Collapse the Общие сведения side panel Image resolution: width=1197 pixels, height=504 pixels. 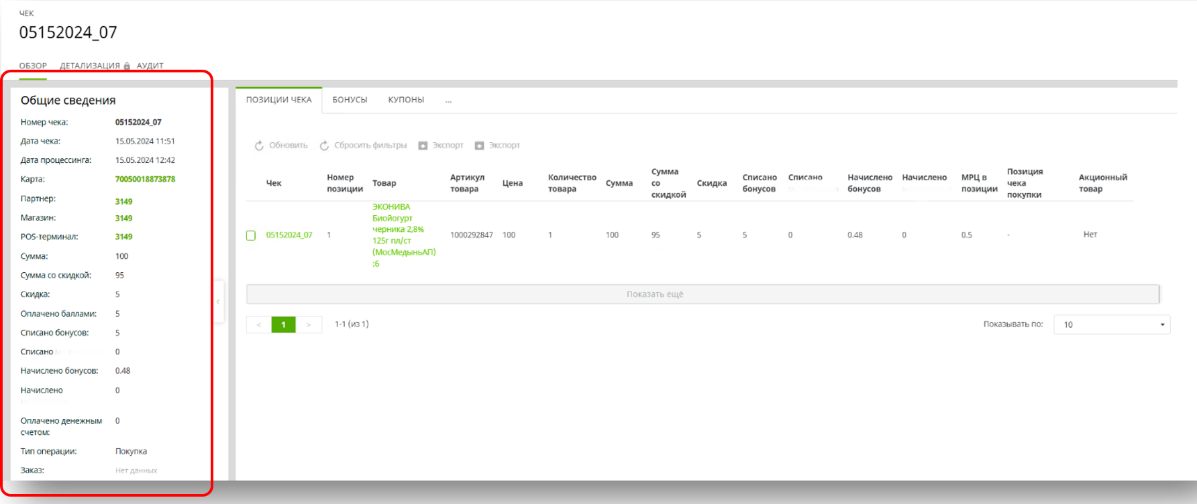pyautogui.click(x=219, y=302)
